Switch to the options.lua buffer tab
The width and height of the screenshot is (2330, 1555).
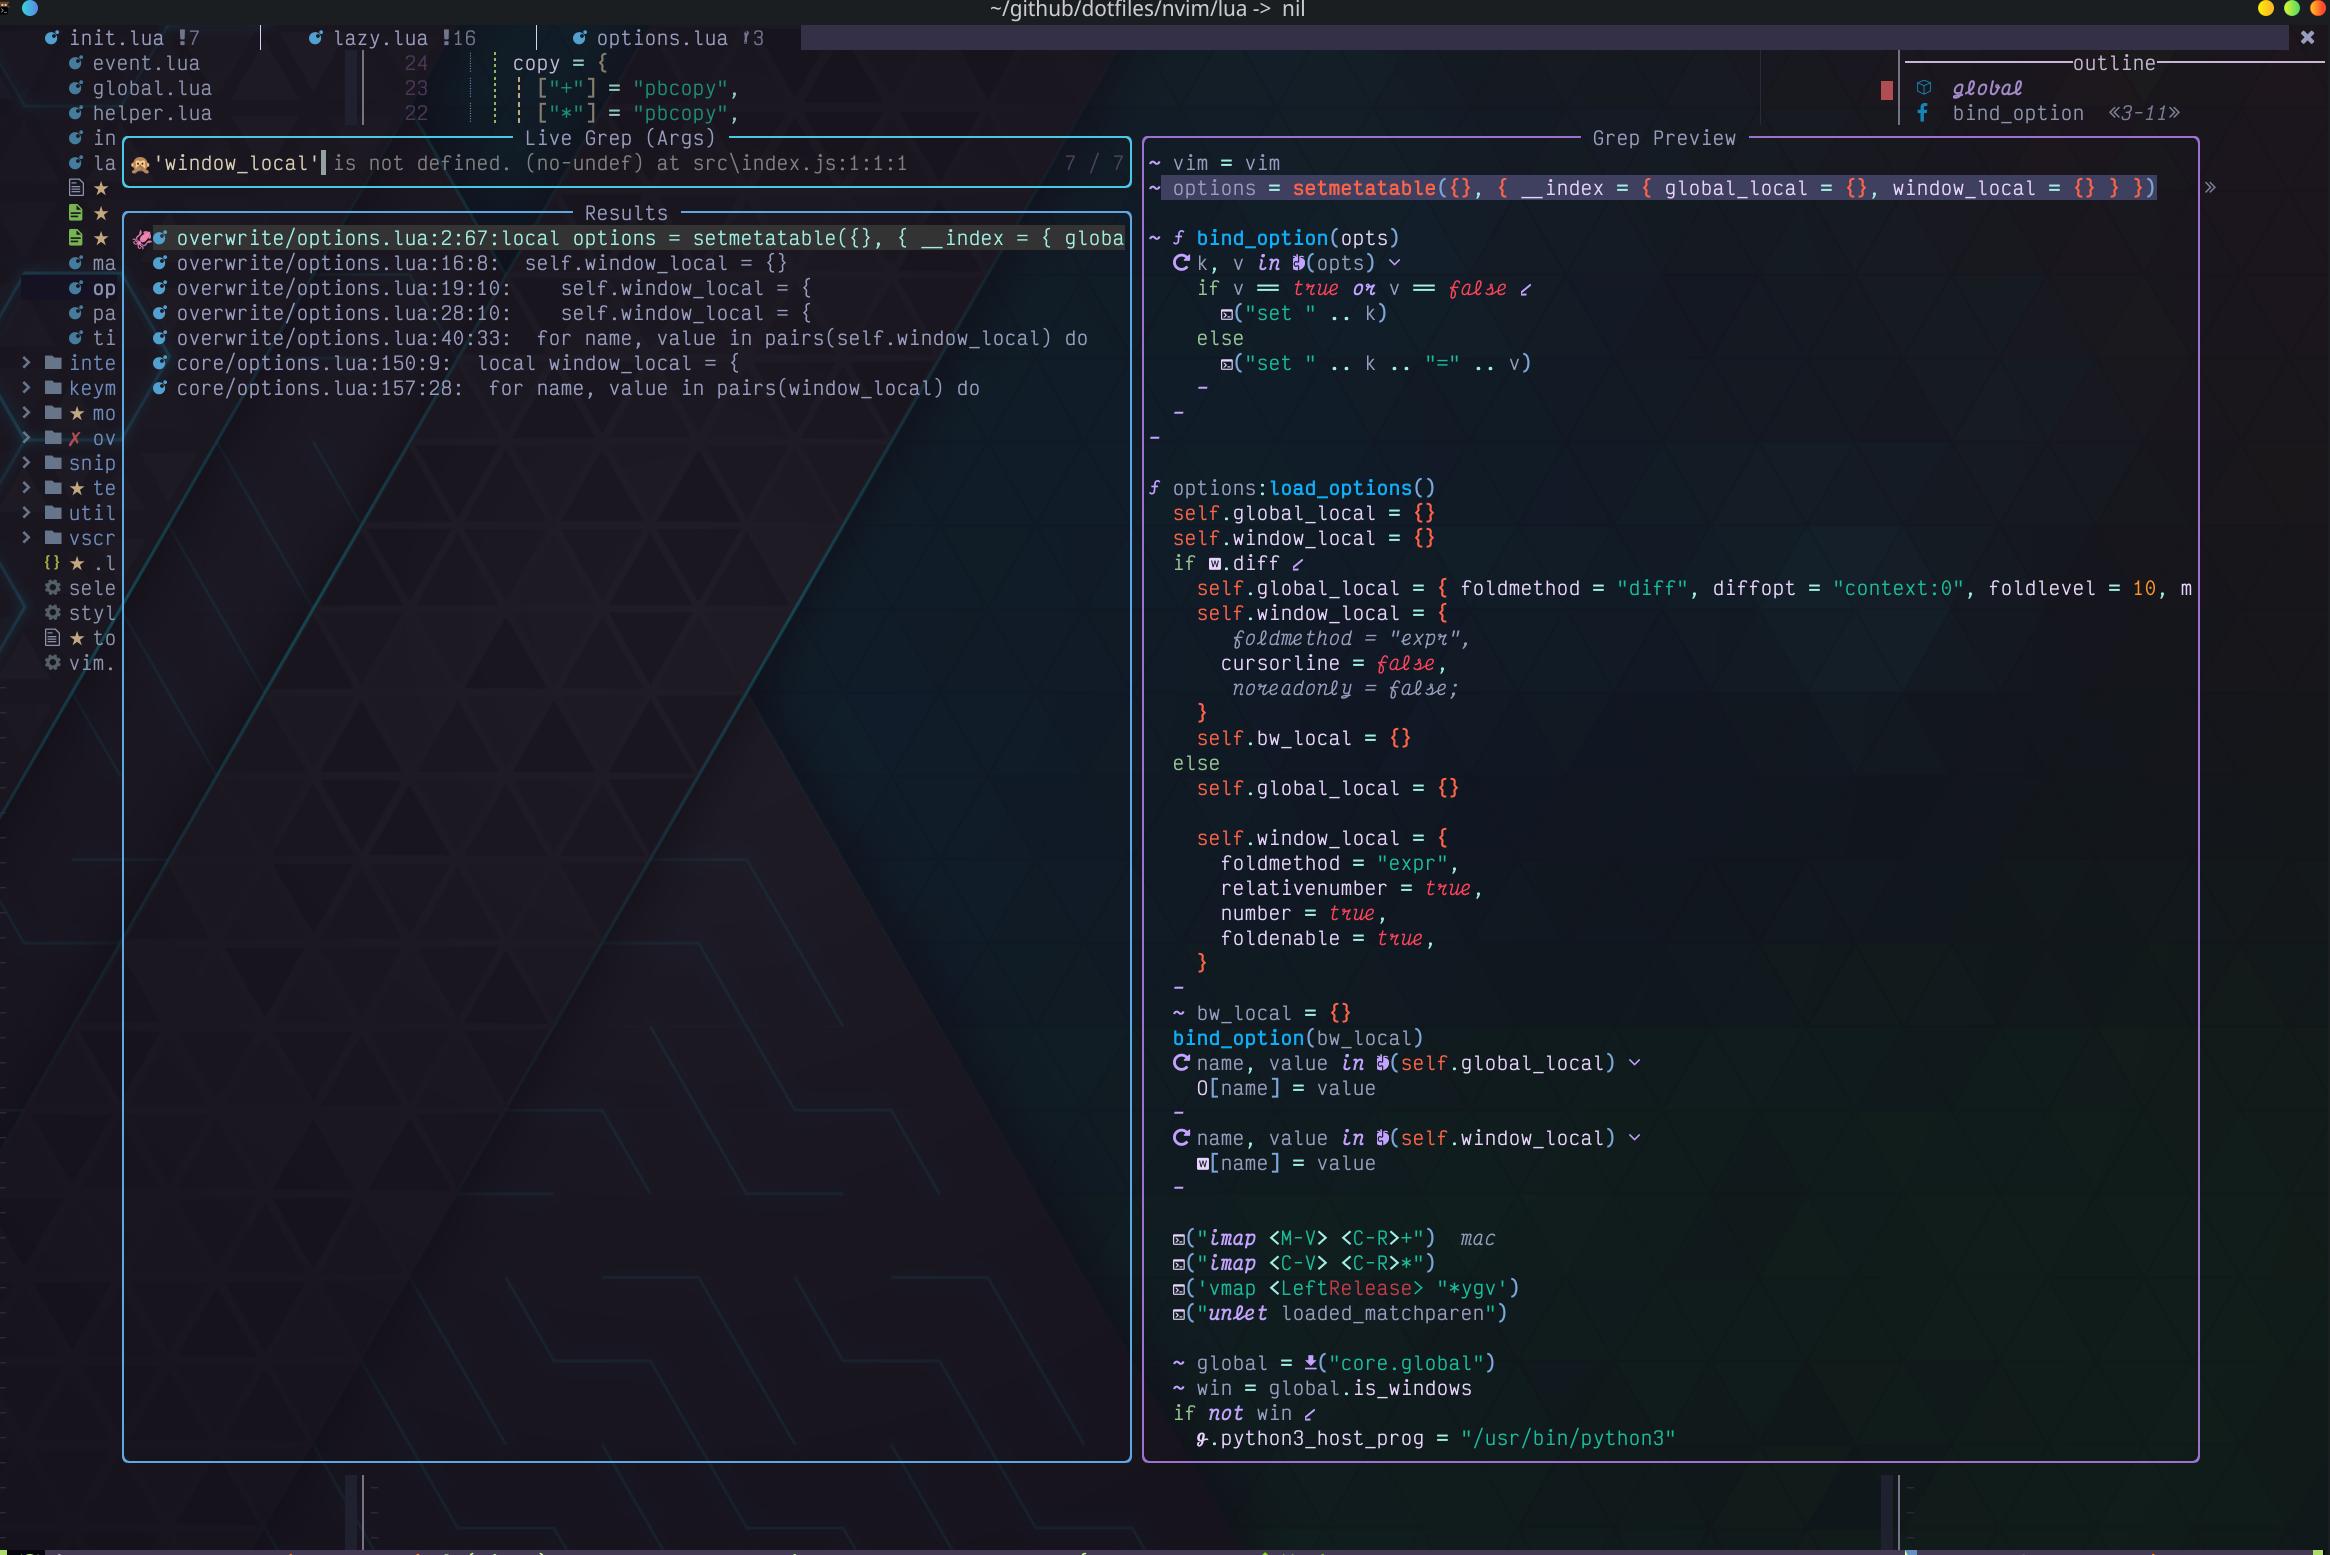(668, 38)
